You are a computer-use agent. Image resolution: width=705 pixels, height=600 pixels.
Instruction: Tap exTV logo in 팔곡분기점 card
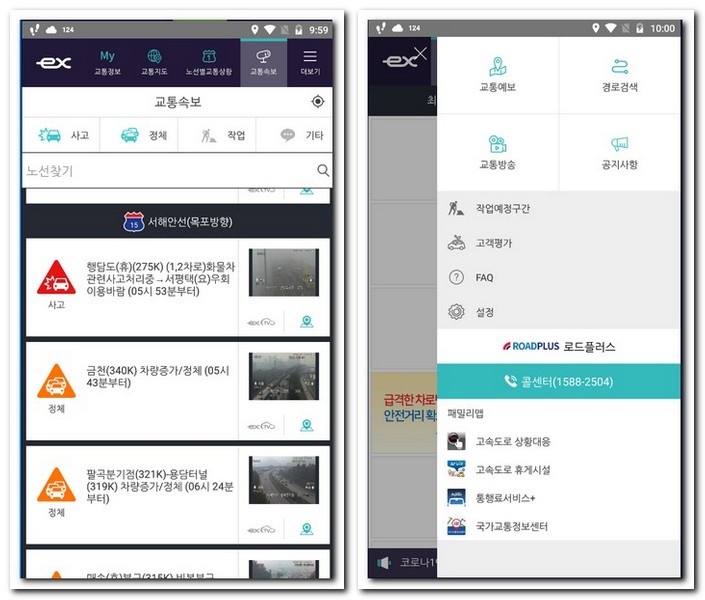(x=261, y=529)
